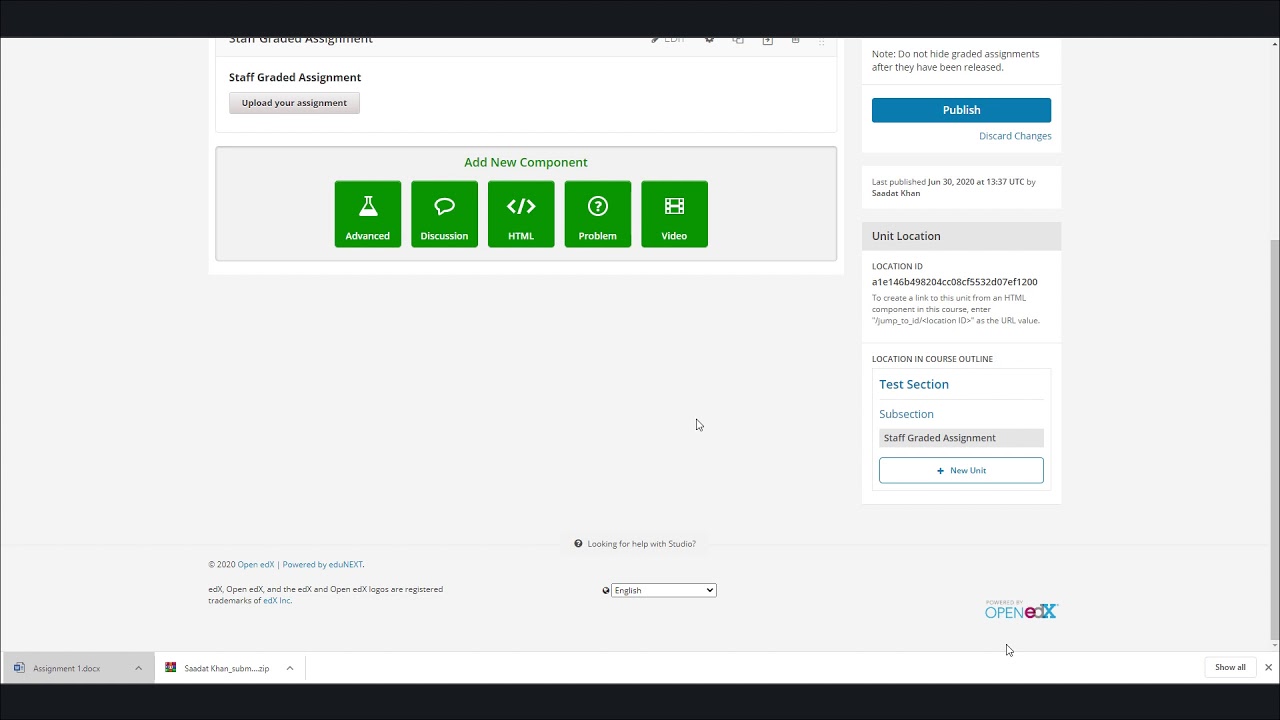
Task: Open Test Section in course outline
Action: (x=914, y=384)
